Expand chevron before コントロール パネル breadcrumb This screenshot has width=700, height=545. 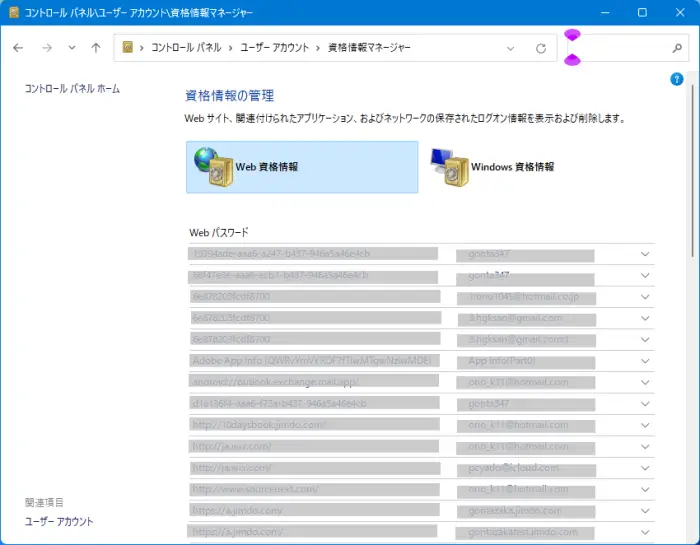(142, 48)
